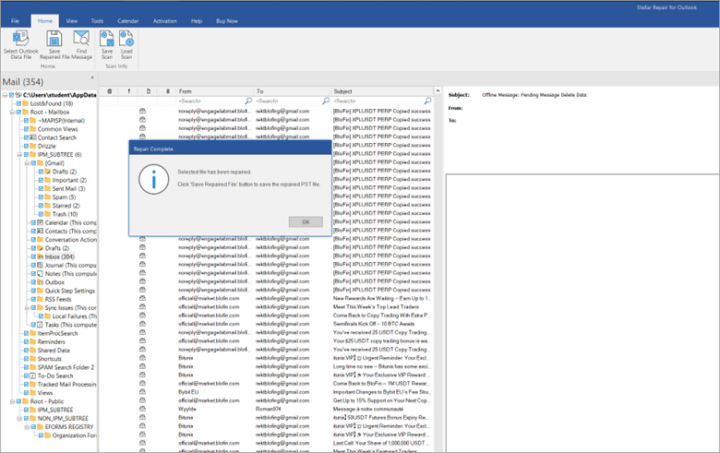Open the File menu
Viewport: 720px width, 453px height.
click(x=15, y=21)
